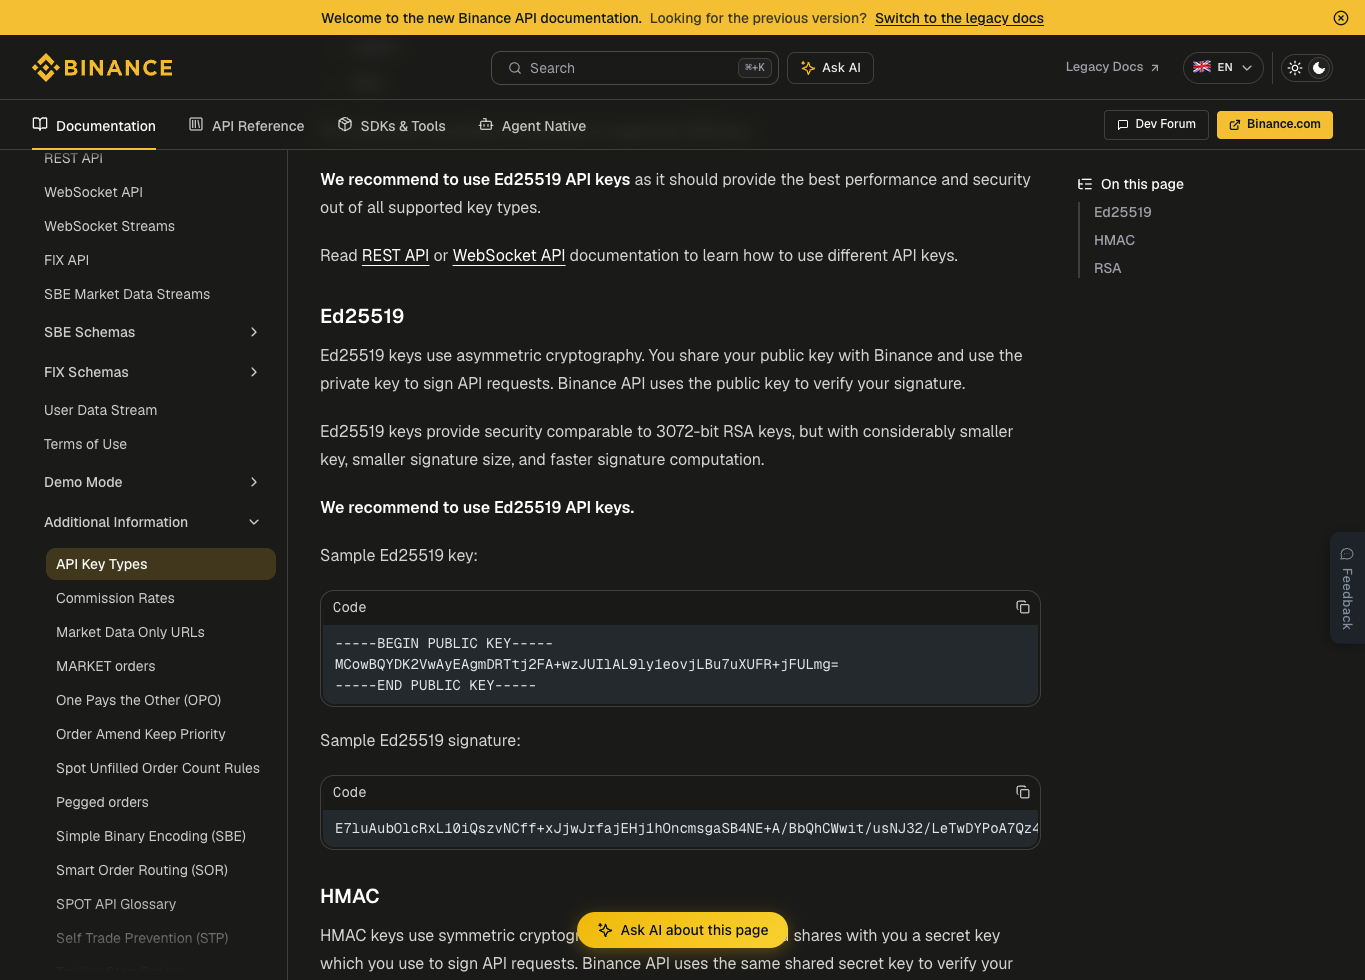Click Ask AI about this page
Screen dimensions: 1365x980
(683, 930)
